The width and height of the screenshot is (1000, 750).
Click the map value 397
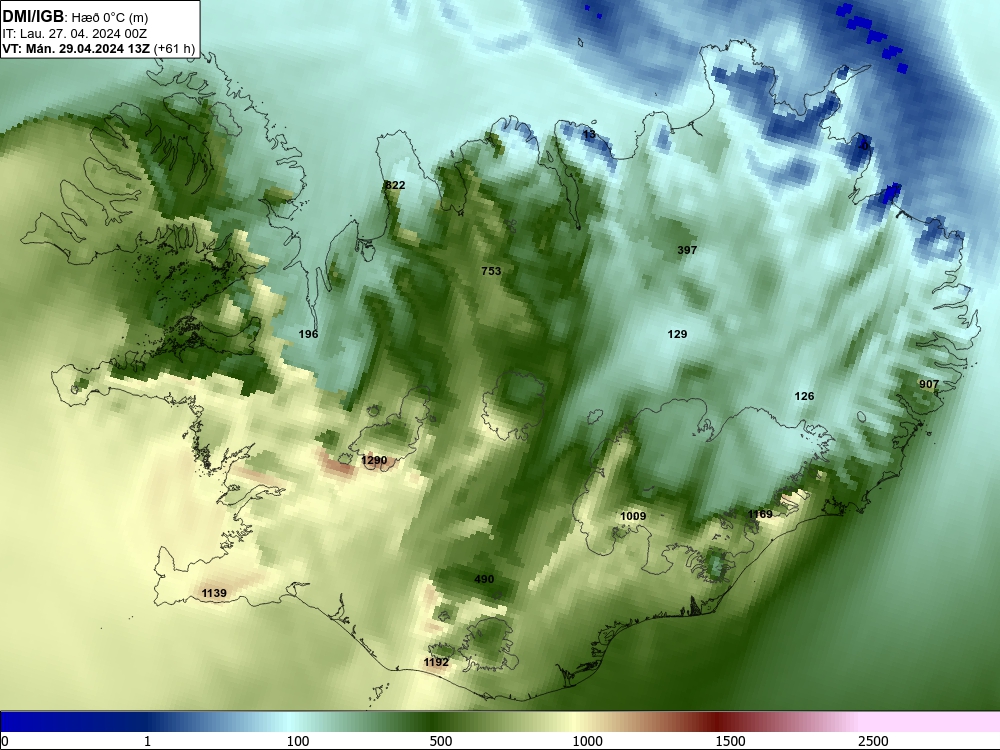point(687,250)
